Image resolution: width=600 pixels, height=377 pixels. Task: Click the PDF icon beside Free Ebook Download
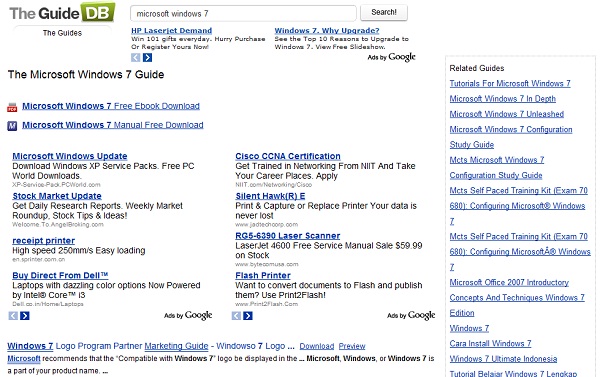point(12,107)
